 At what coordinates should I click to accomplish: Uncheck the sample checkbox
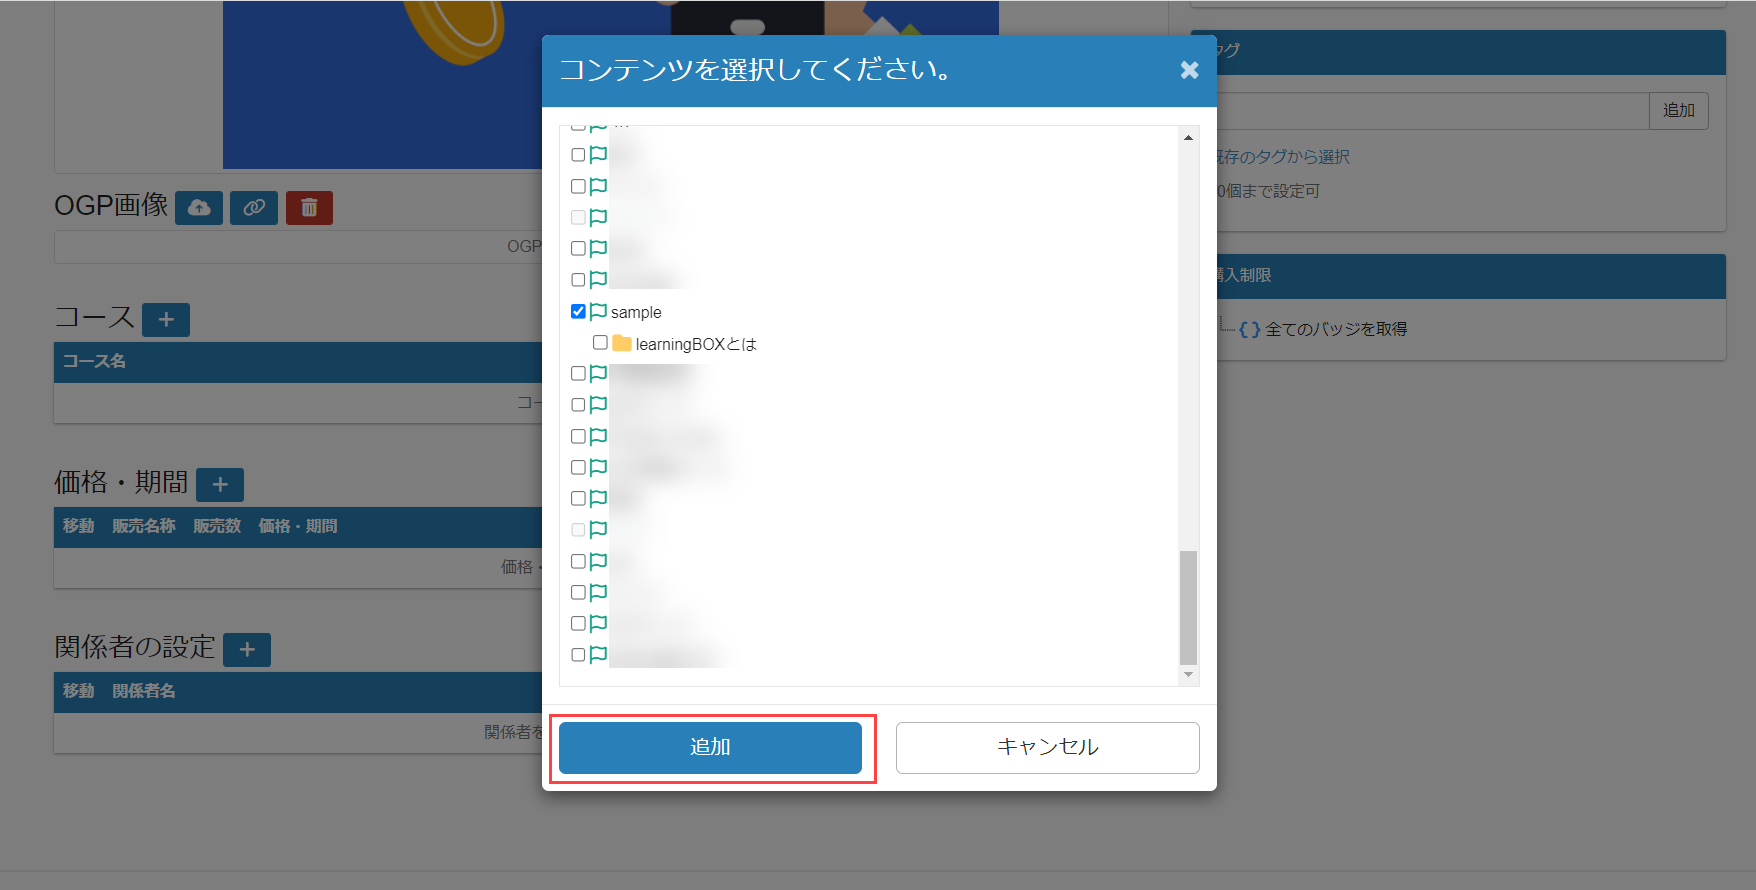point(578,312)
